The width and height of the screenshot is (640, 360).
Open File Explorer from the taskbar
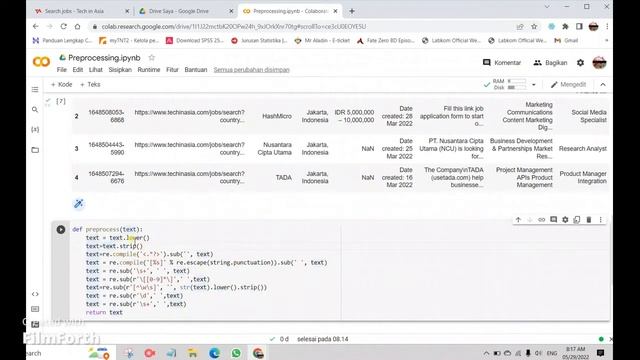[x=193, y=353]
